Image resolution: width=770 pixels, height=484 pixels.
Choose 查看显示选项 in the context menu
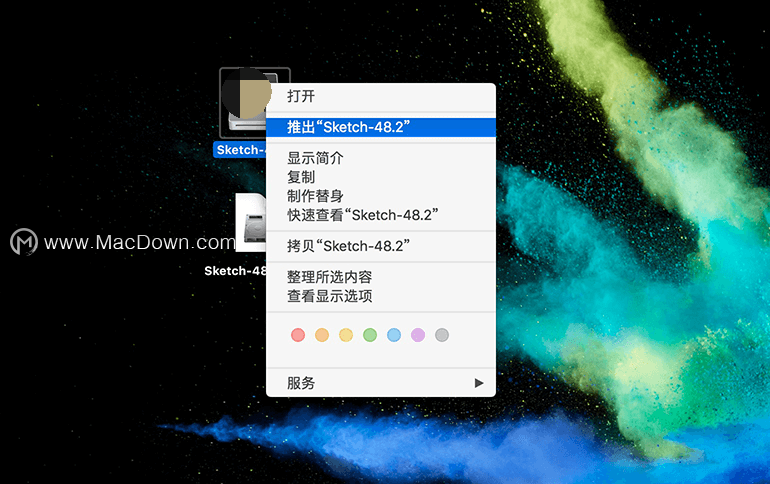[x=381, y=296]
